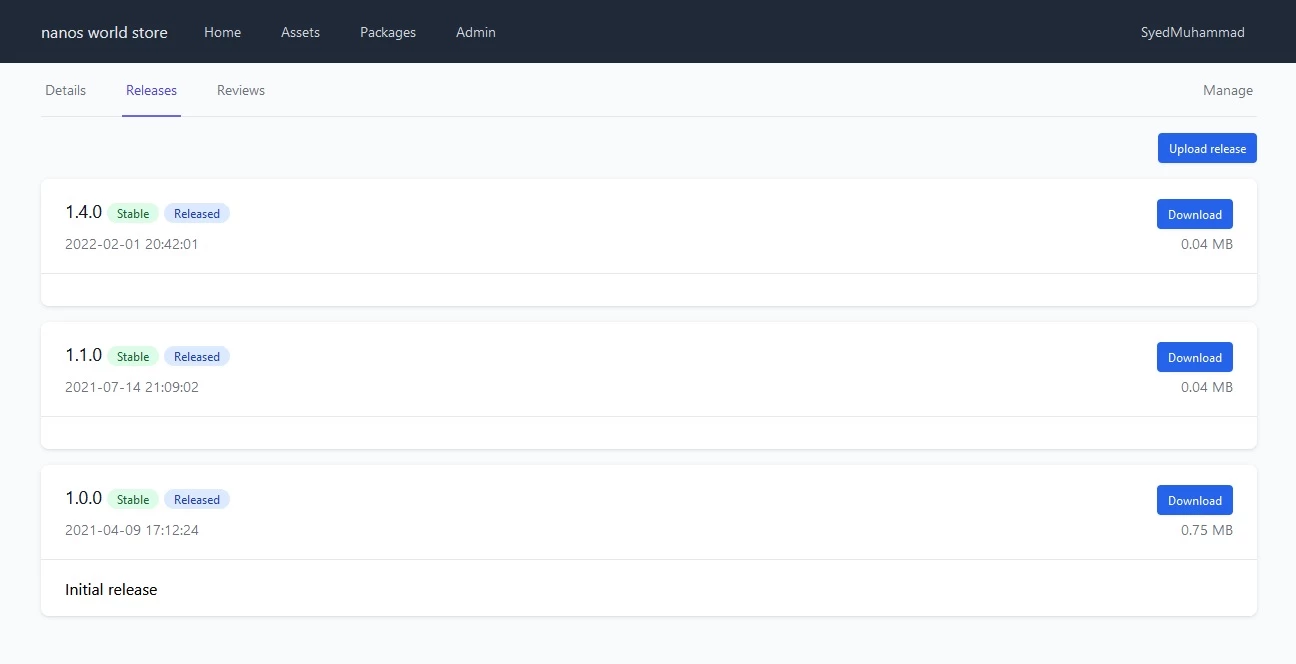
Task: Click the date 2021-04-09 17:12:24
Action: click(x=132, y=530)
